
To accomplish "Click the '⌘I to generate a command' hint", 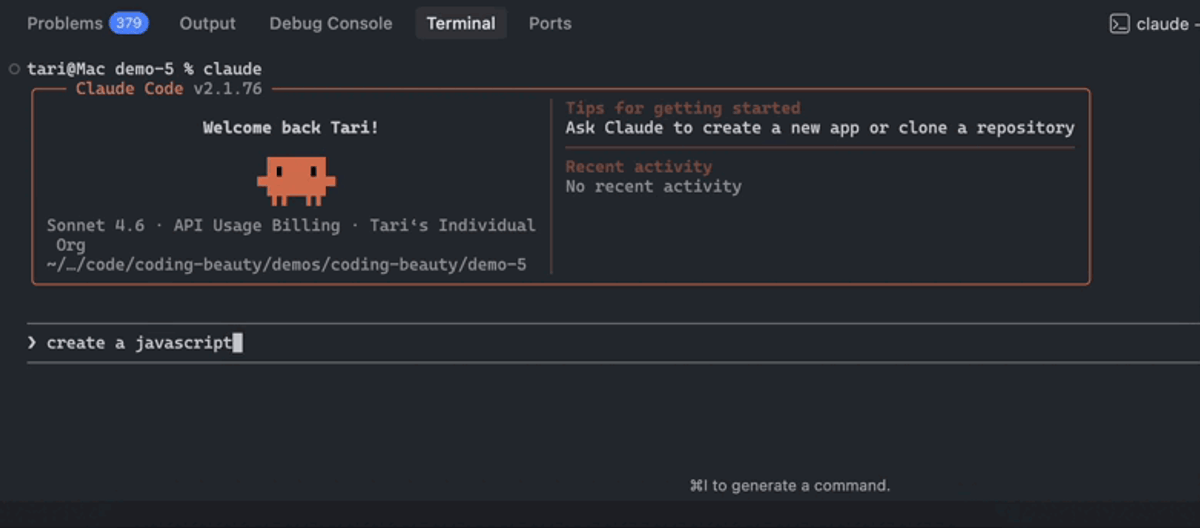I will (789, 486).
